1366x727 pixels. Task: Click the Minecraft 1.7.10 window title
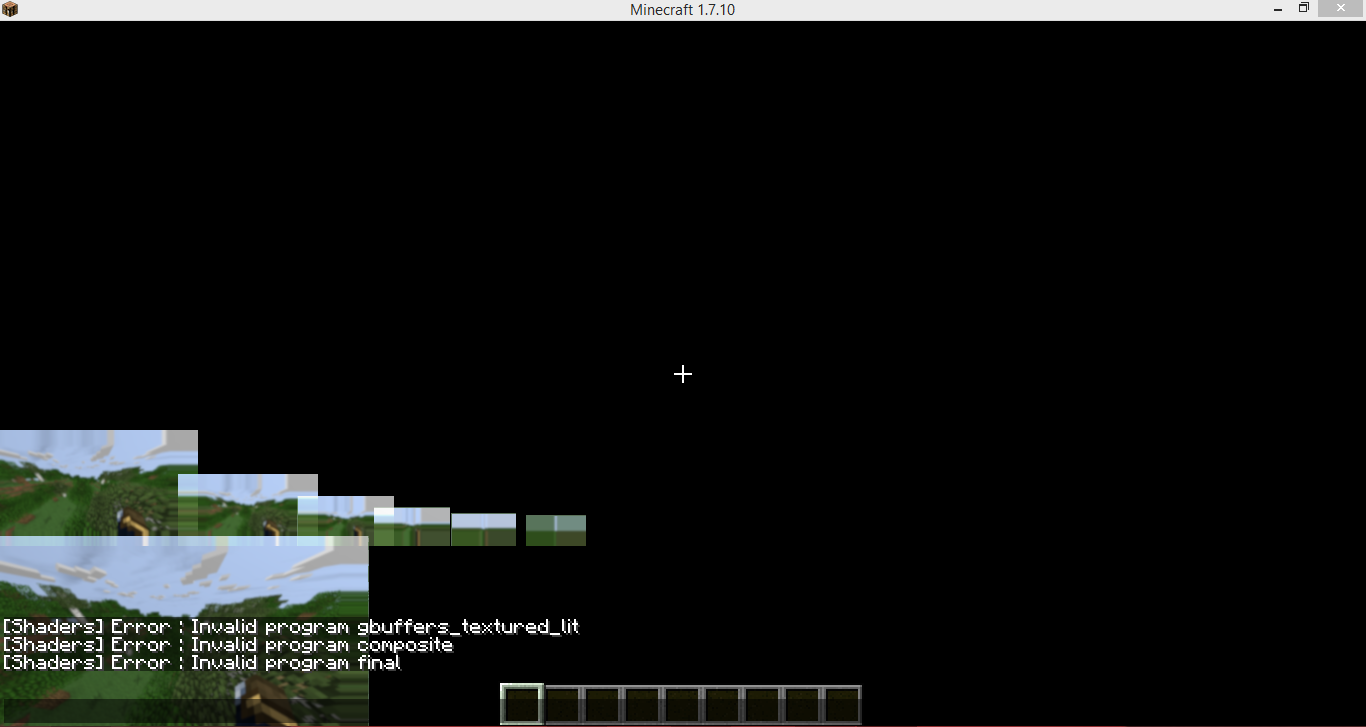683,10
